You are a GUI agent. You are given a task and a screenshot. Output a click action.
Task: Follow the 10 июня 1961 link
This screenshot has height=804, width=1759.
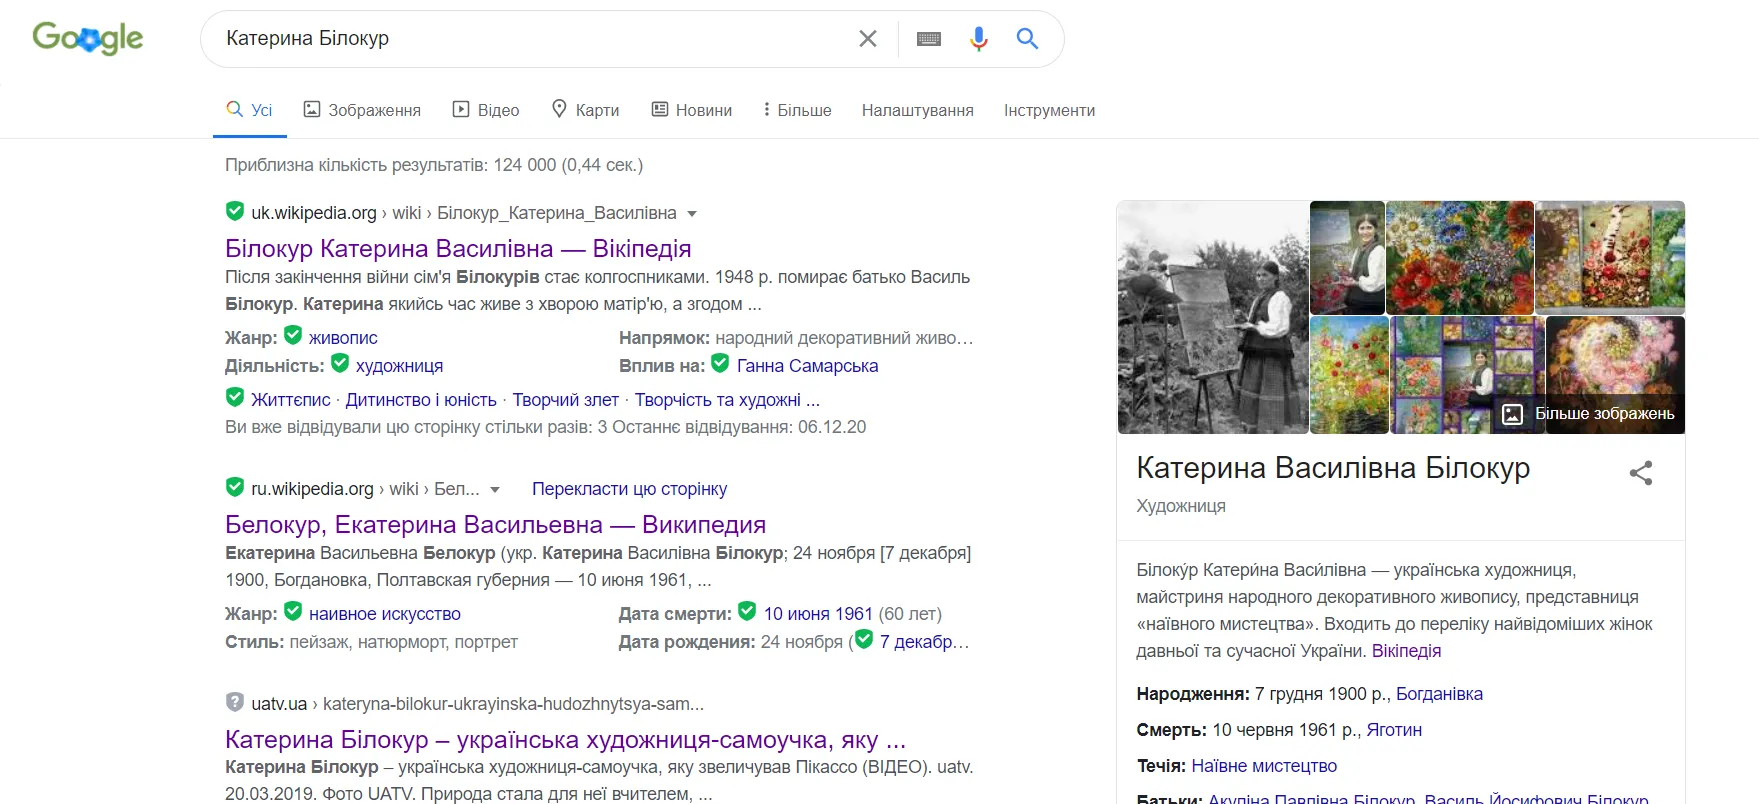[818, 614]
